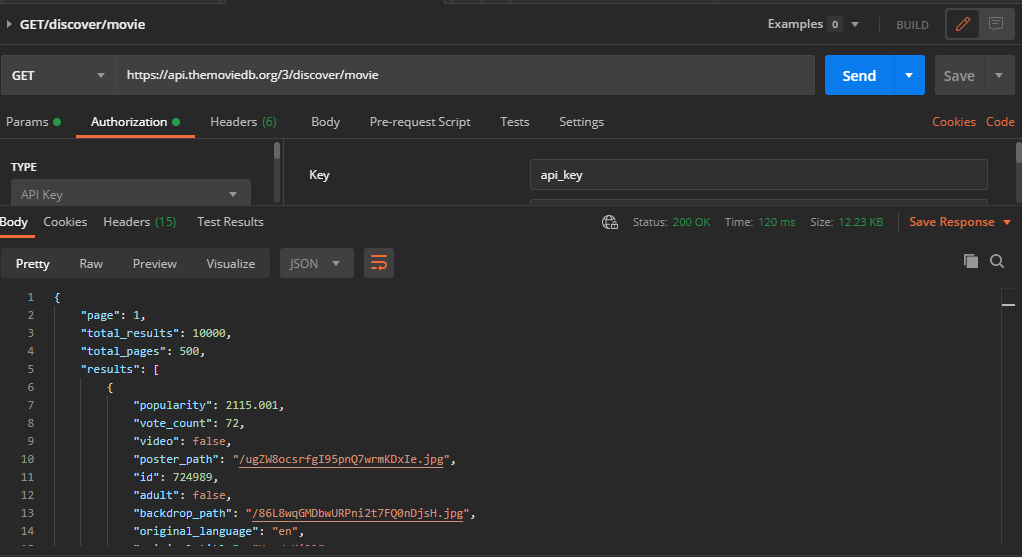Select the Preview view mode
The image size is (1022, 557).
(154, 263)
